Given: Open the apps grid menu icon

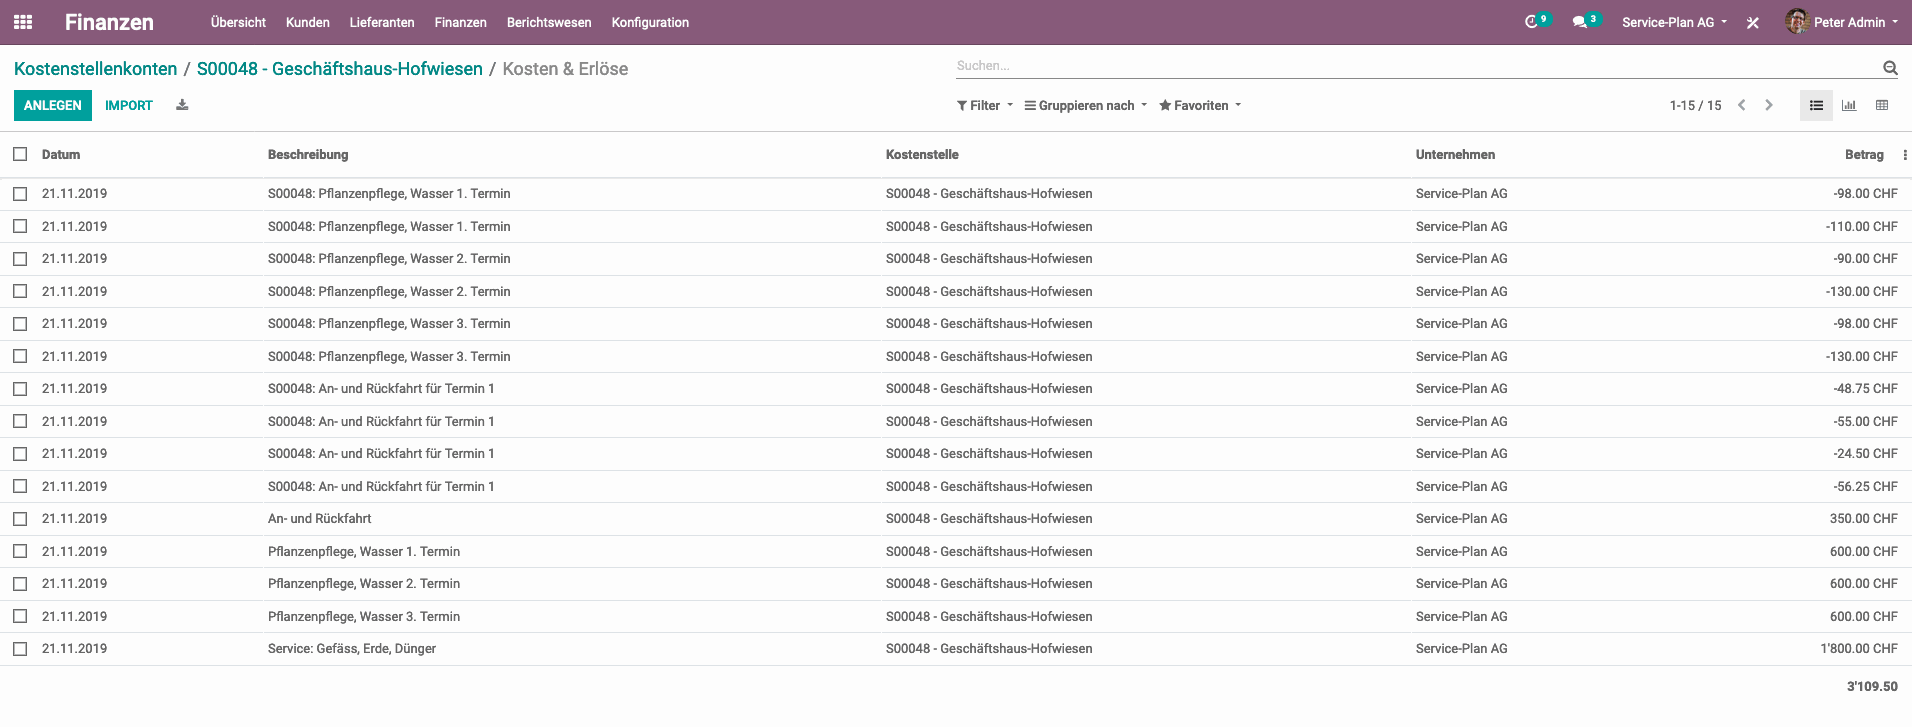Looking at the screenshot, I should coord(23,22).
